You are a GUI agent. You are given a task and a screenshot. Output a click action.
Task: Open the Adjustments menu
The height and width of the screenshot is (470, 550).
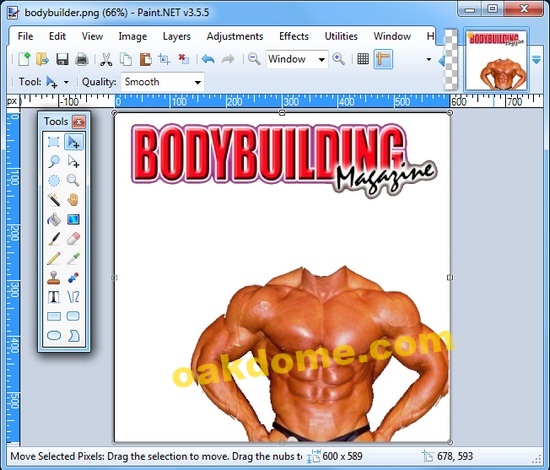point(235,36)
